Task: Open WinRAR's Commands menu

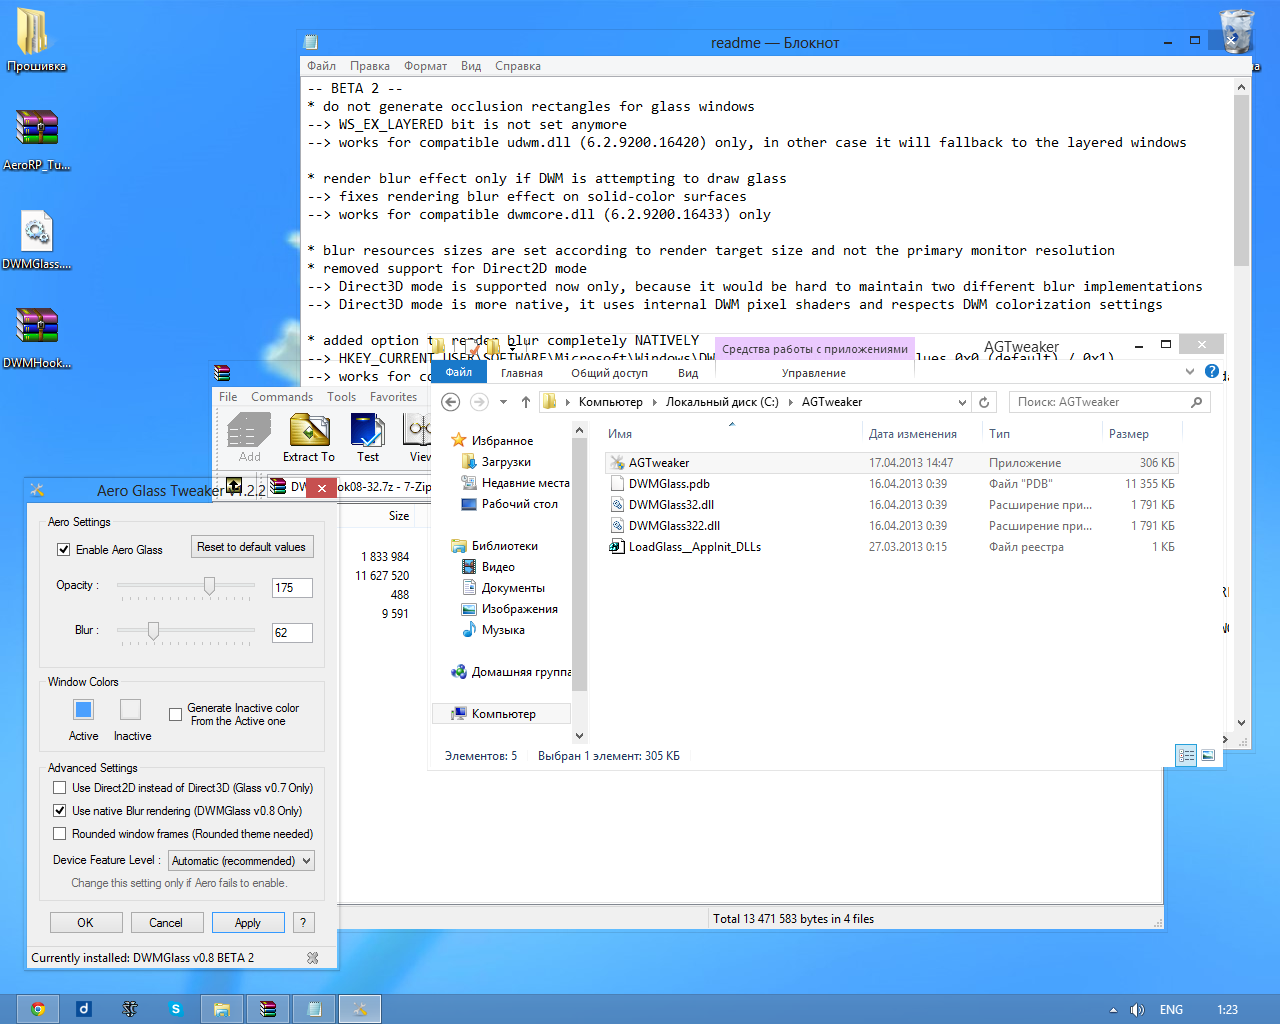Action: pyautogui.click(x=282, y=397)
